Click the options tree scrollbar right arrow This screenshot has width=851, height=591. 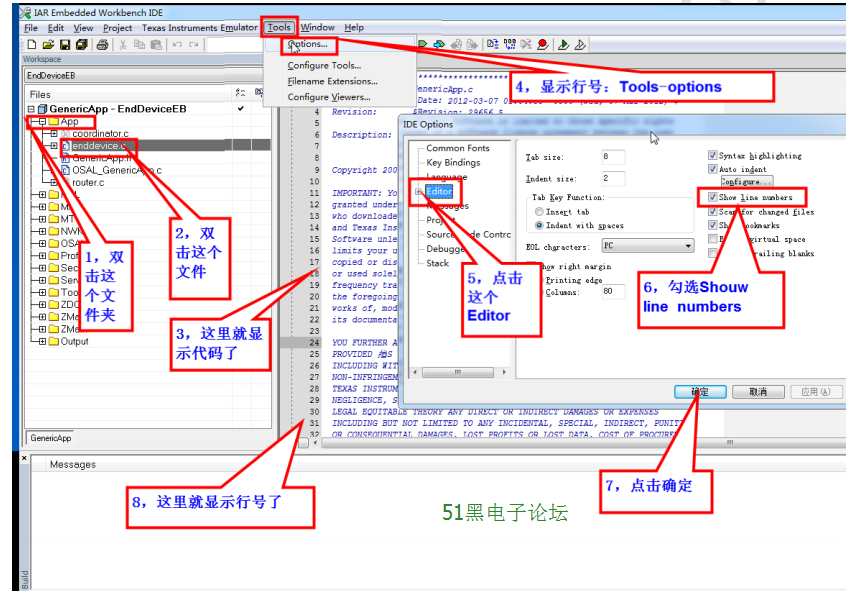click(504, 372)
